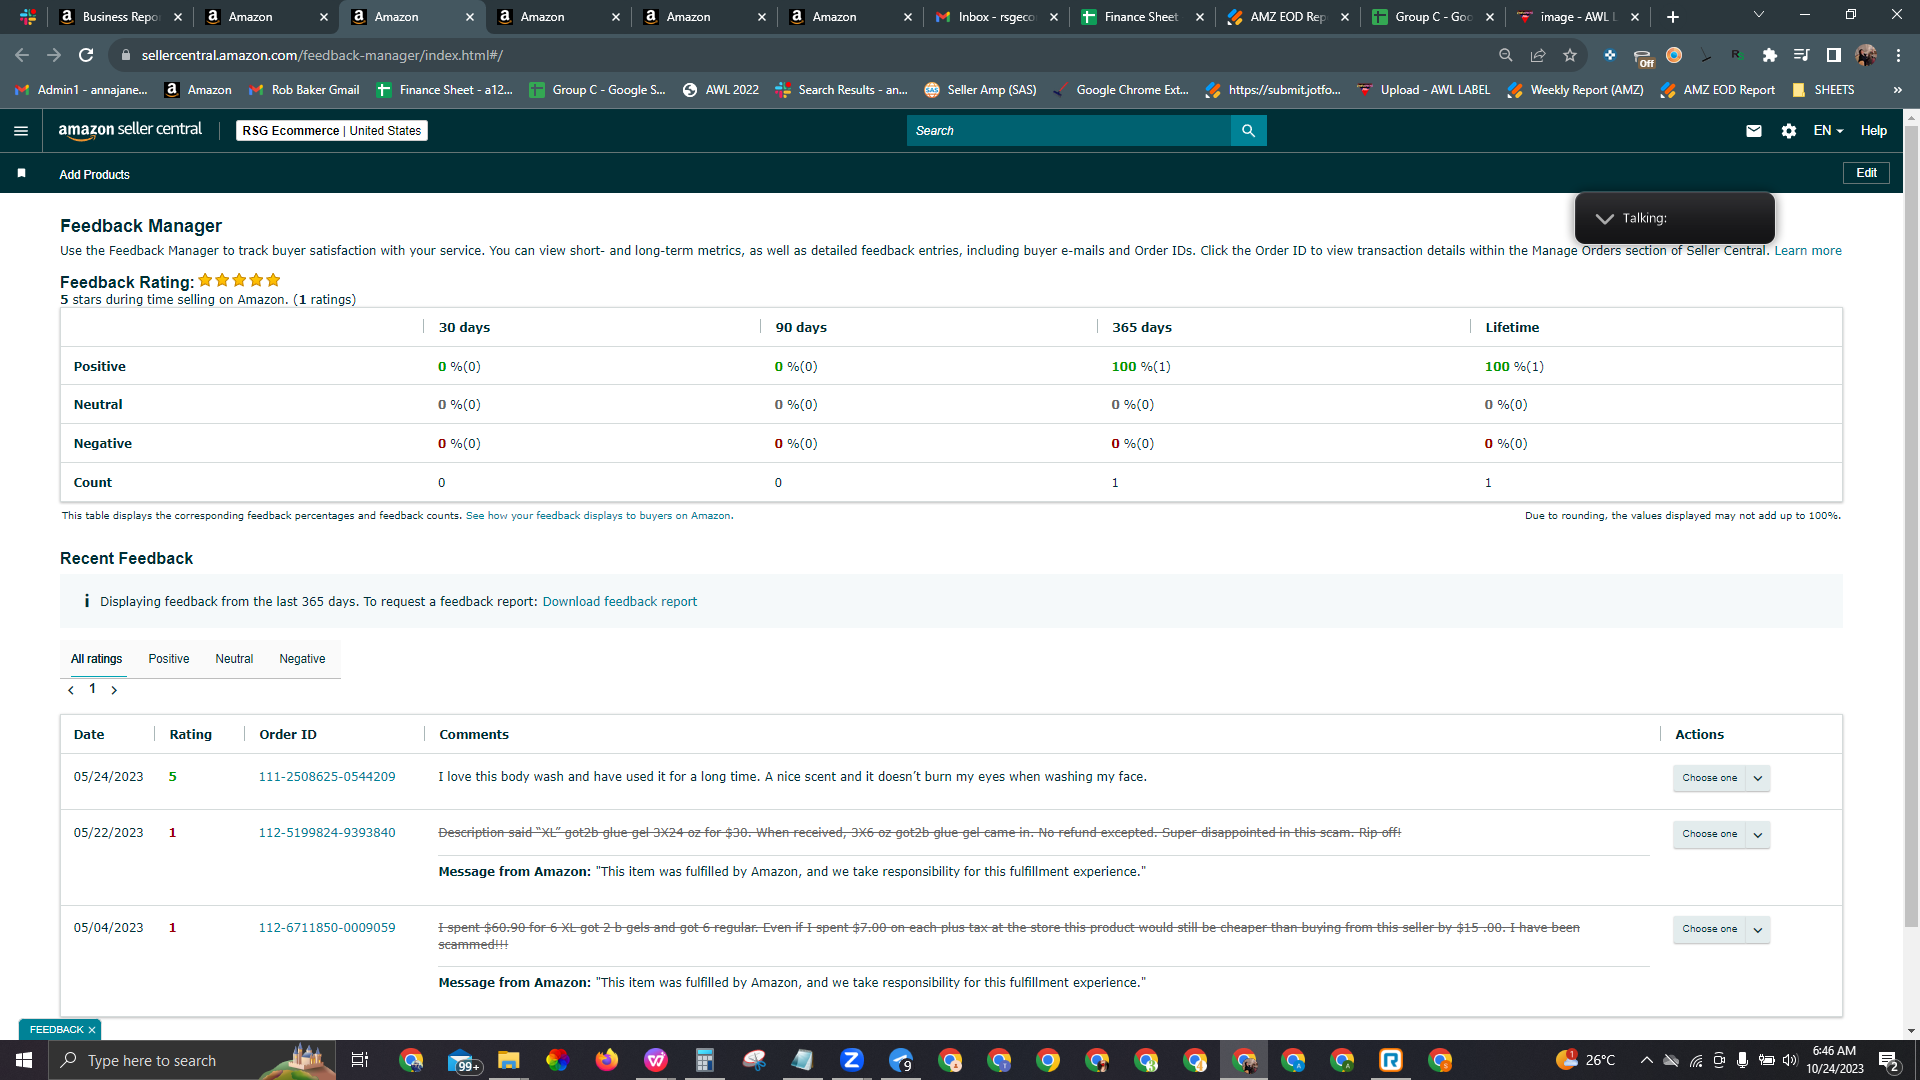Open order 112-5199824-9393840 link

(327, 833)
